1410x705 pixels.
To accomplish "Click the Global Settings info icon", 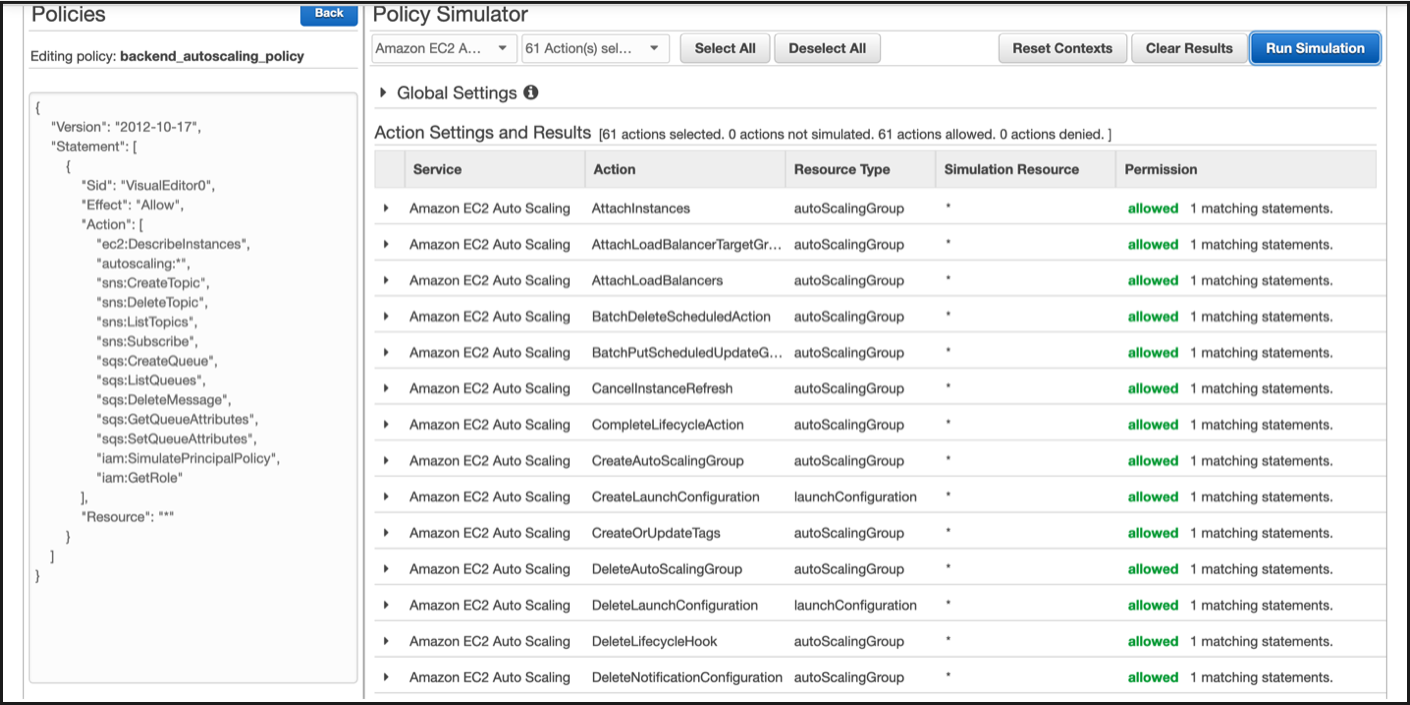I will [531, 93].
